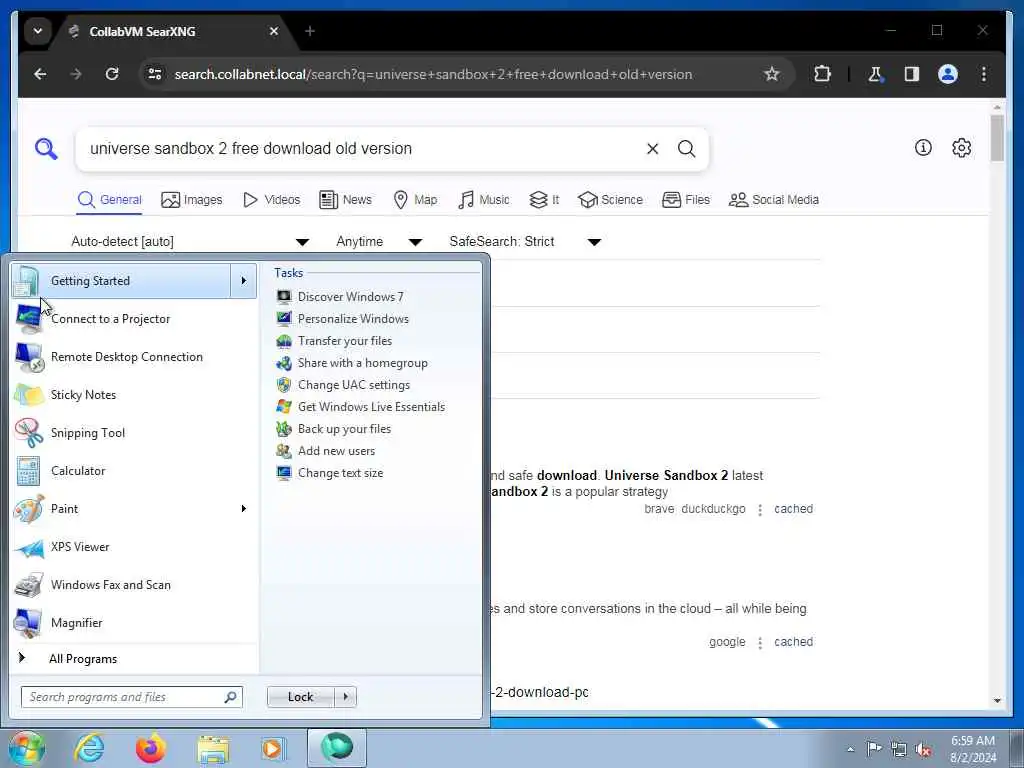
Task: Open the cached link beside duckduckgo
Action: click(x=793, y=509)
